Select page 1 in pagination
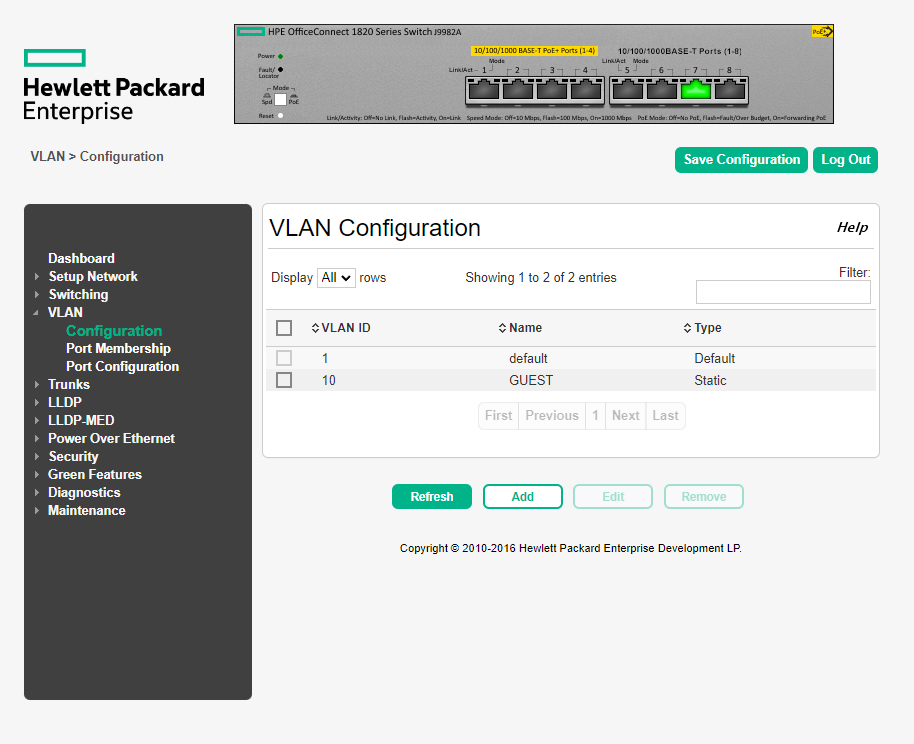 click(595, 416)
